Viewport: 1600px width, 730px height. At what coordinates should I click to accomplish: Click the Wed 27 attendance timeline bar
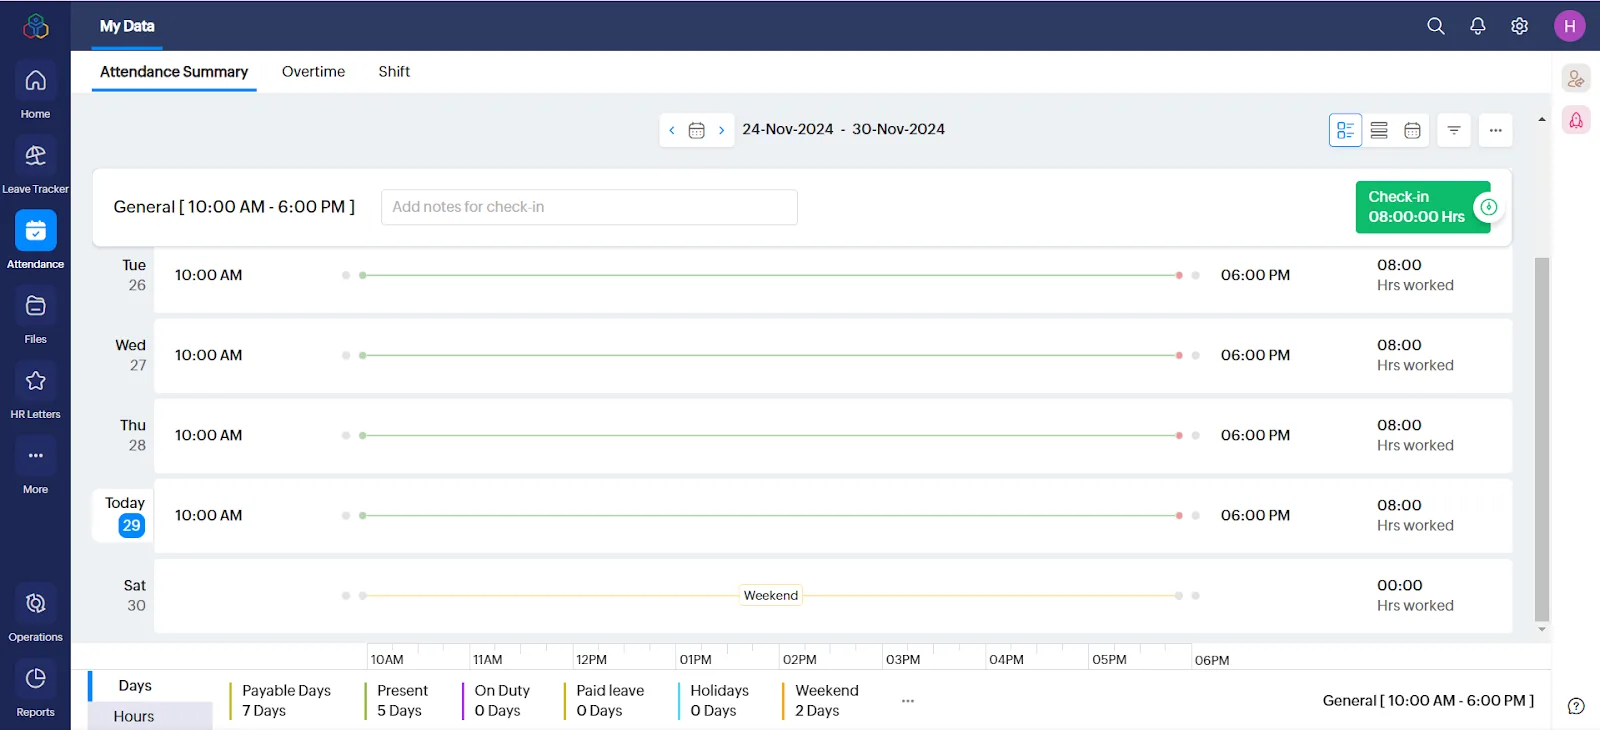(x=771, y=355)
